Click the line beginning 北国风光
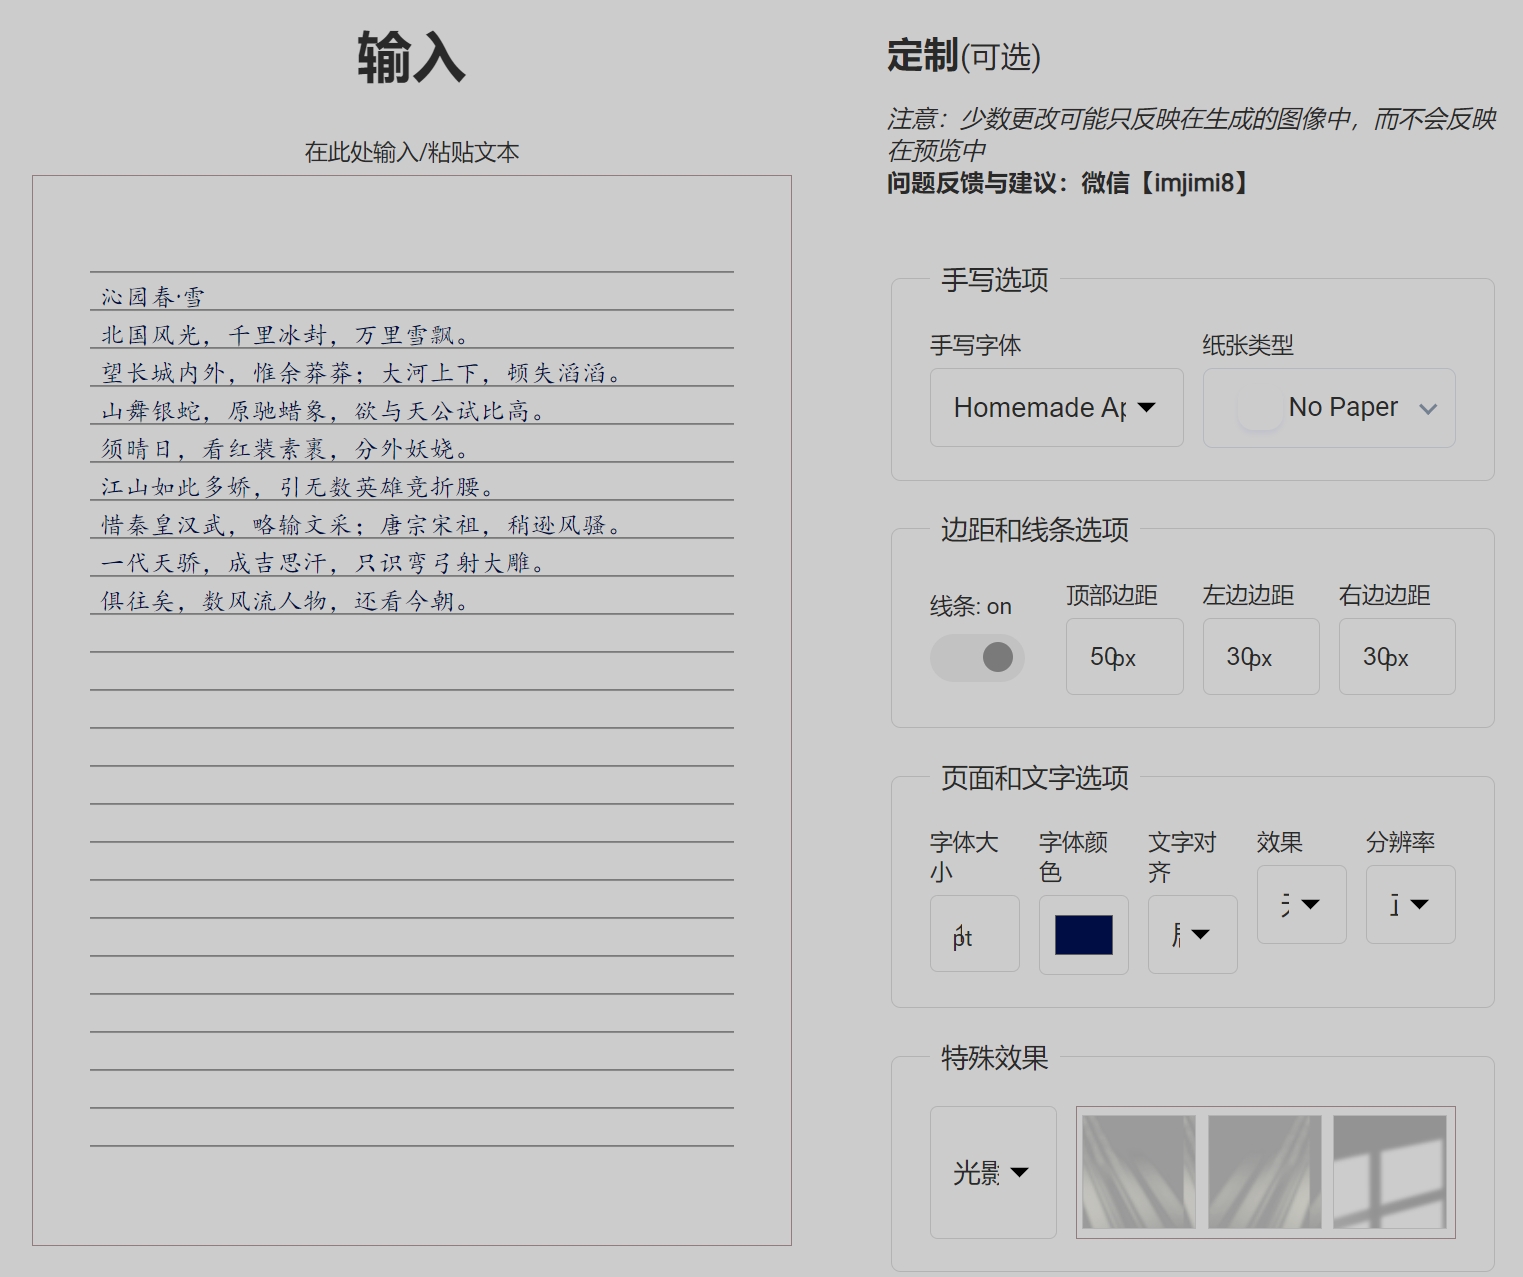Screen dimensions: 1523x1277 (285, 335)
